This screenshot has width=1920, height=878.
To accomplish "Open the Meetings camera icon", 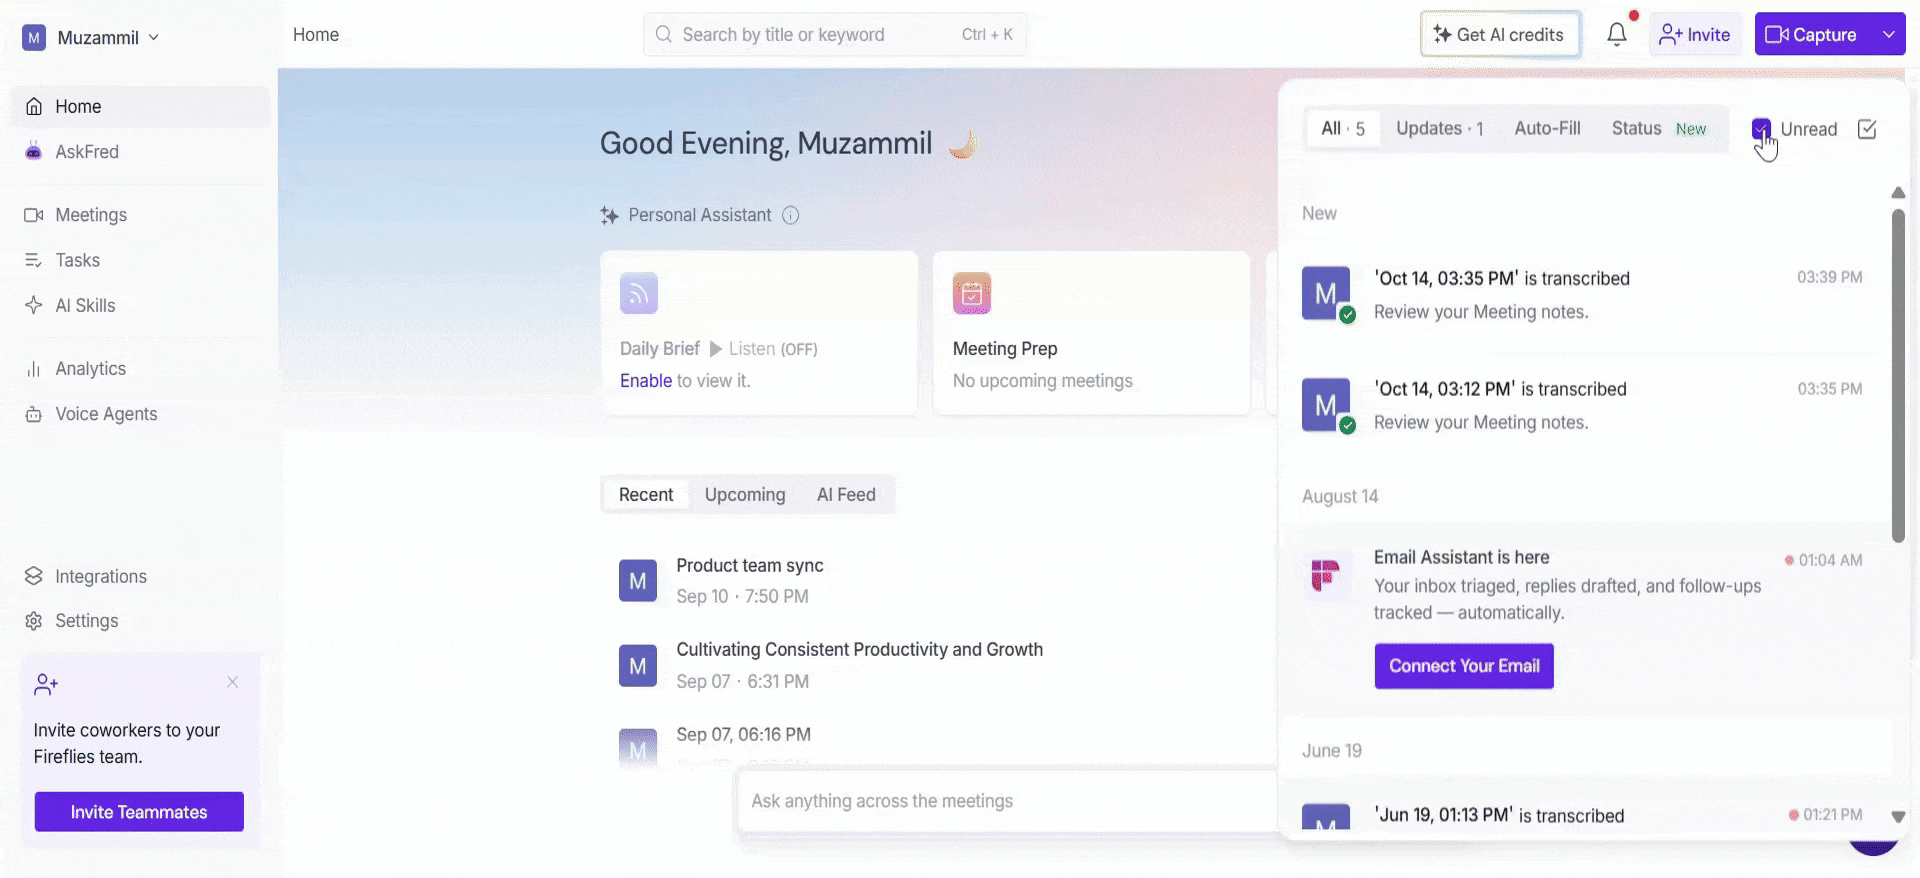I will click(34, 215).
